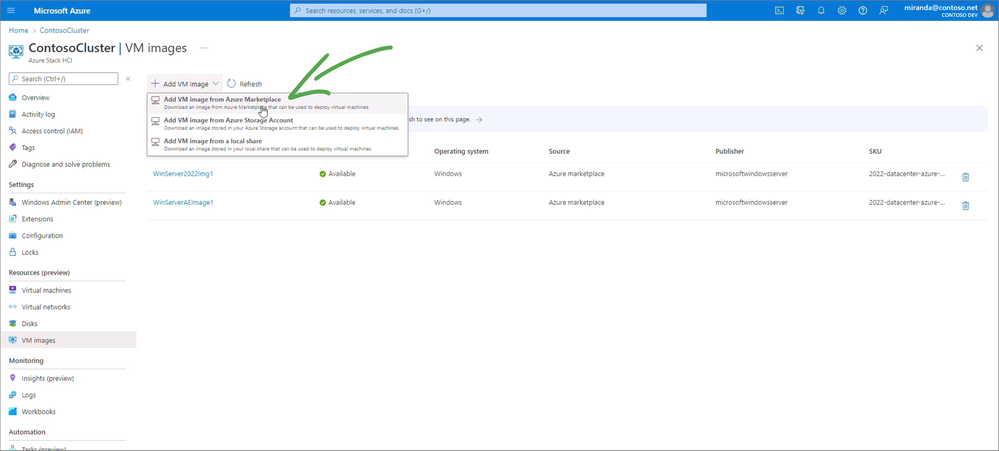Open the WinServerAEImage1 image link
This screenshot has height=451, width=999.
(183, 202)
